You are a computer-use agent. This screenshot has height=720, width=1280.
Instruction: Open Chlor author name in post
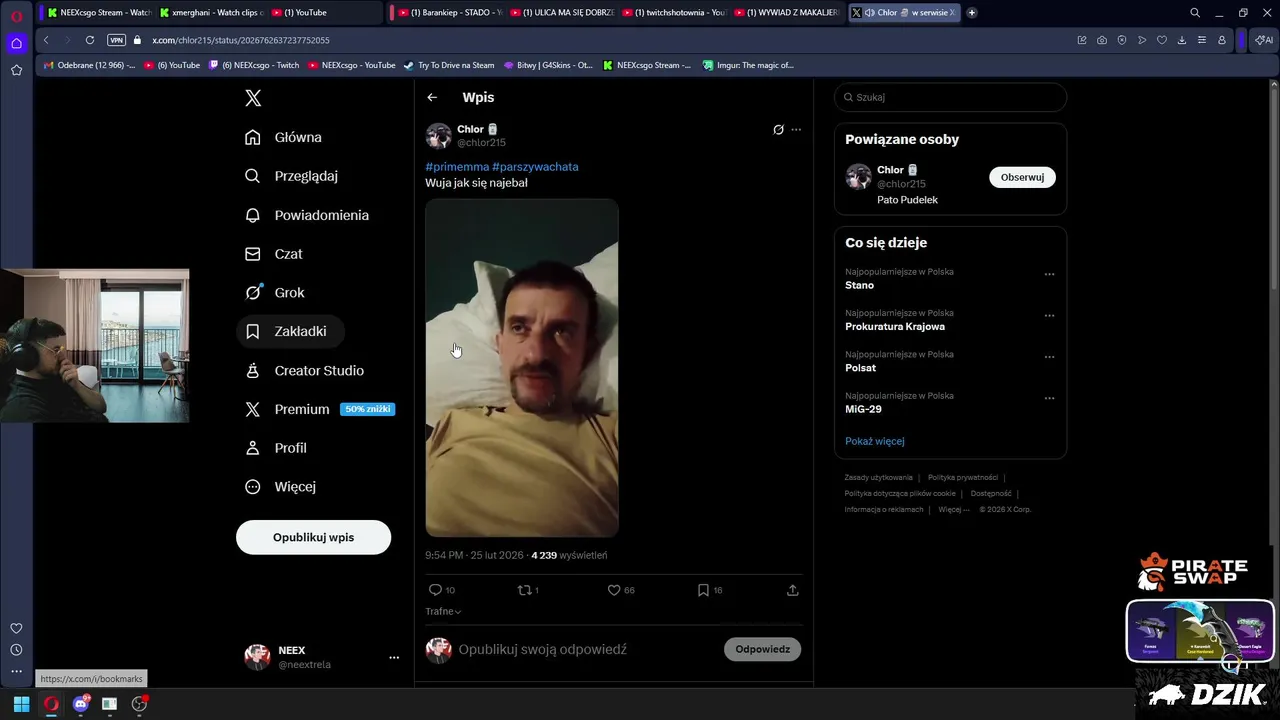click(470, 129)
